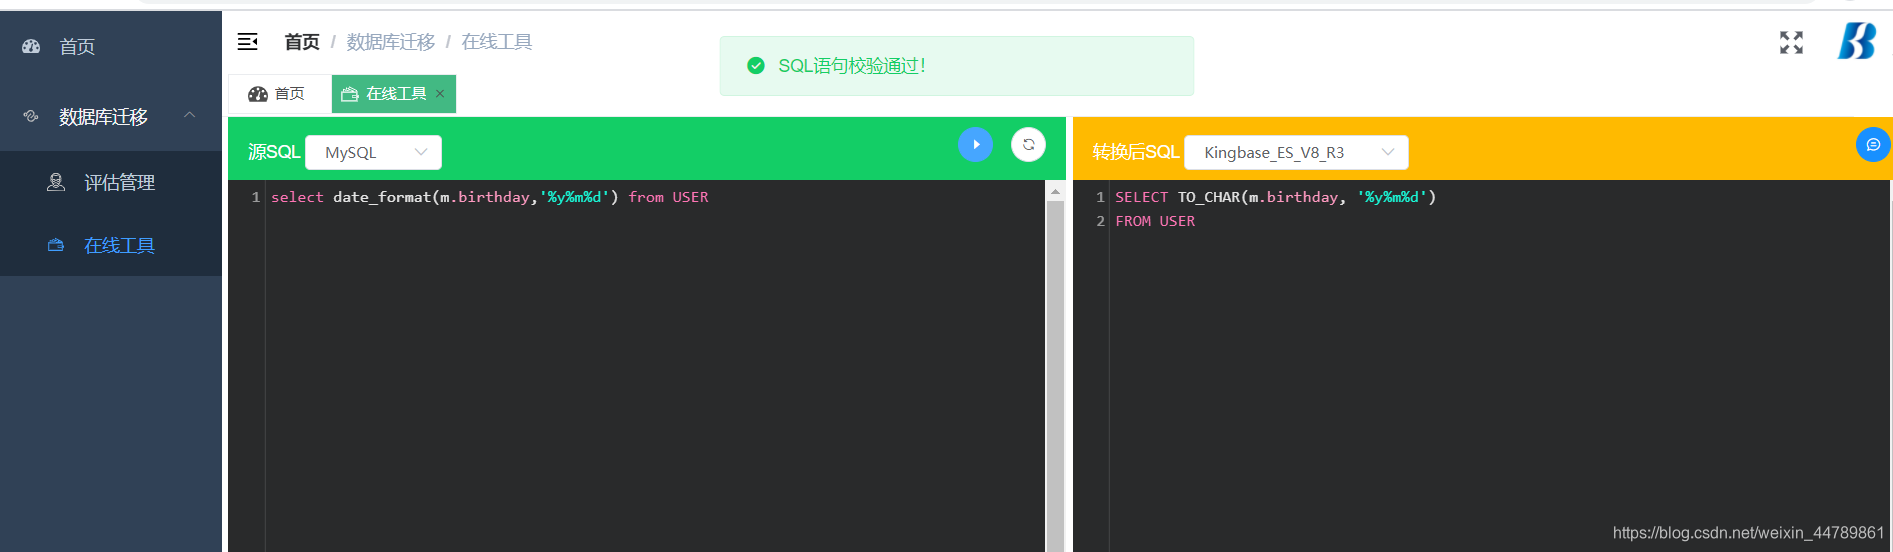Screen dimensions: 1893x552
Task: Switch to the 首页 tab
Action: click(280, 94)
